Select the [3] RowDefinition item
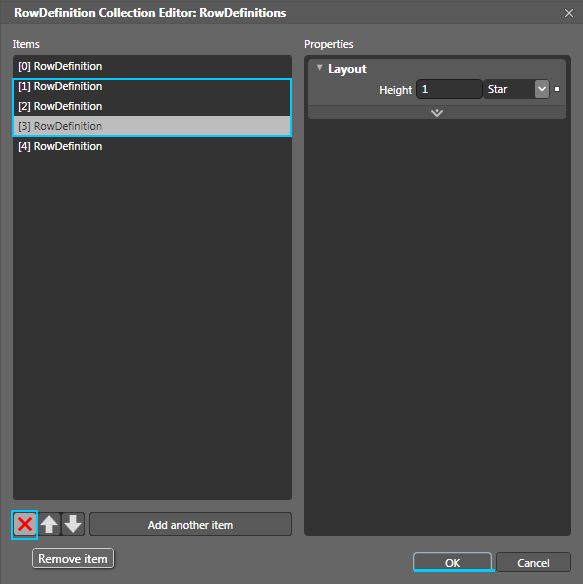The height and width of the screenshot is (584, 583). pos(152,126)
